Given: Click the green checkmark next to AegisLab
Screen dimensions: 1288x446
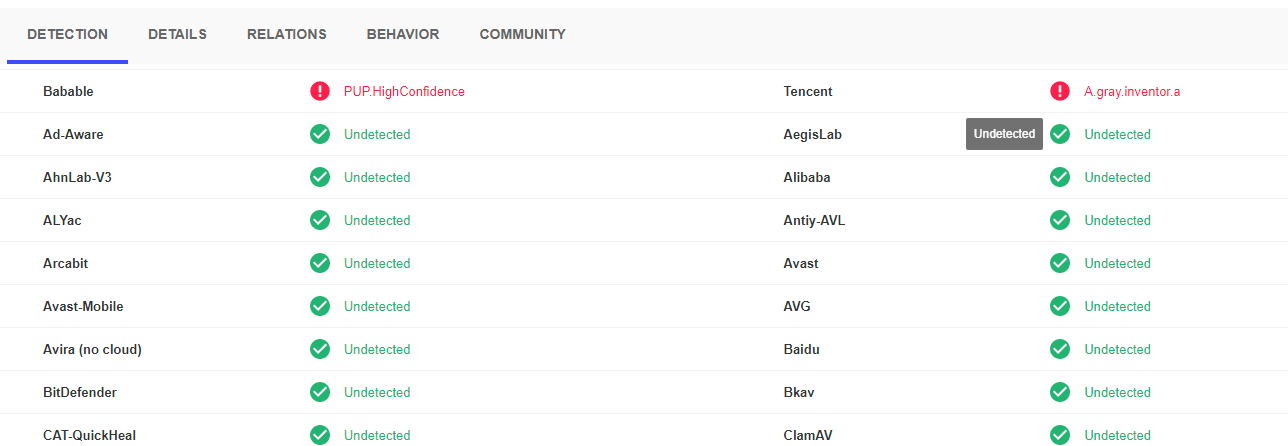Looking at the screenshot, I should pyautogui.click(x=1060, y=134).
